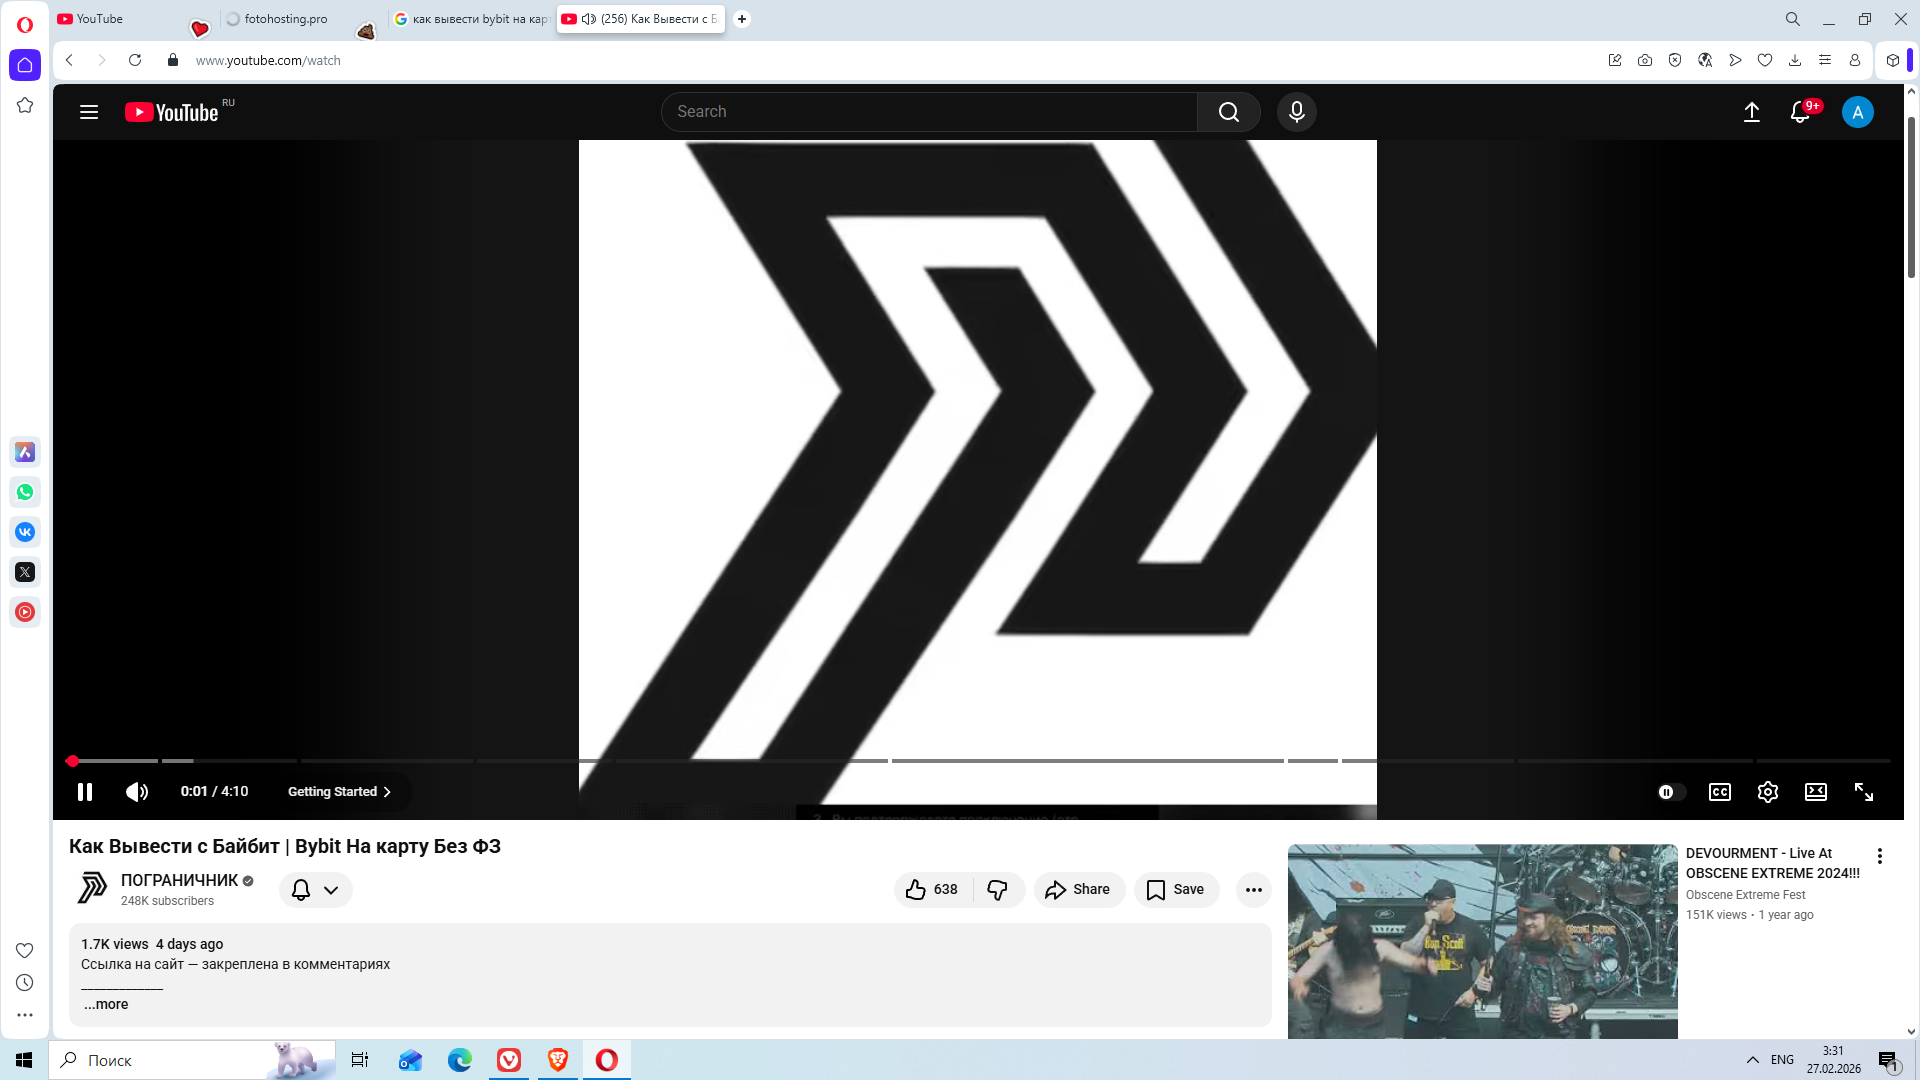
Task: Like the video with 638 likes
Action: [x=932, y=889]
